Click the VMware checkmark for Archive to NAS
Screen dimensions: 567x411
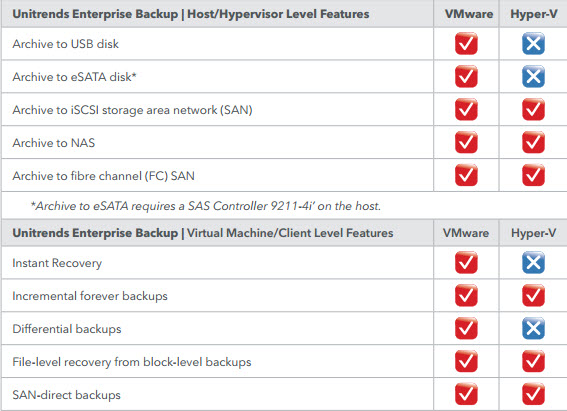pos(466,142)
